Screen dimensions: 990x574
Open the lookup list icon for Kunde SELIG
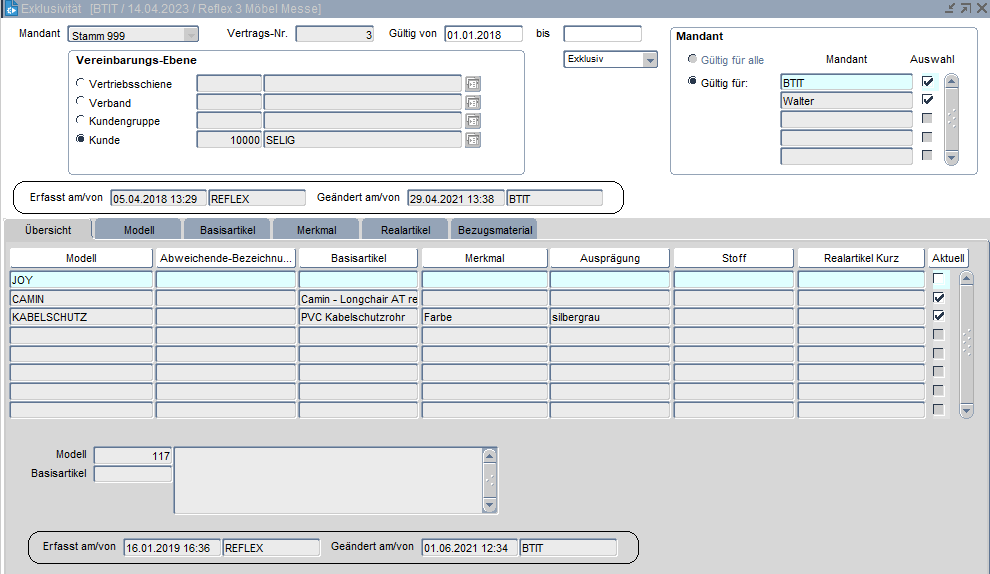[474, 140]
